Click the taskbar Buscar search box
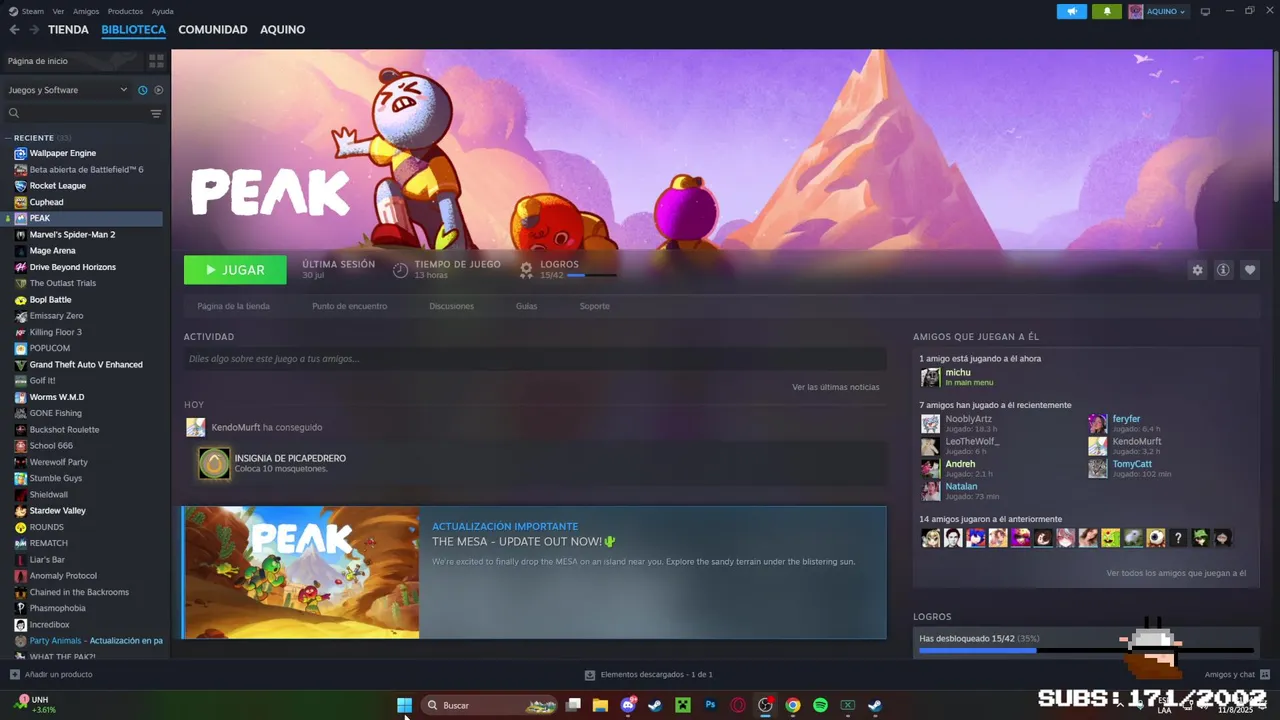Image resolution: width=1280 pixels, height=720 pixels. click(490, 705)
